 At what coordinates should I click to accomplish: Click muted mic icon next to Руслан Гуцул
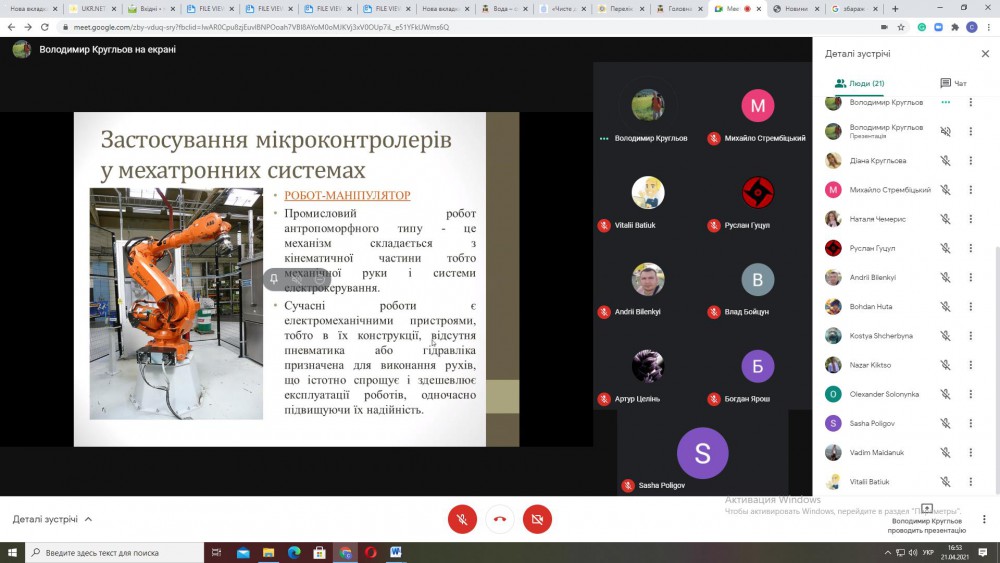pos(945,248)
